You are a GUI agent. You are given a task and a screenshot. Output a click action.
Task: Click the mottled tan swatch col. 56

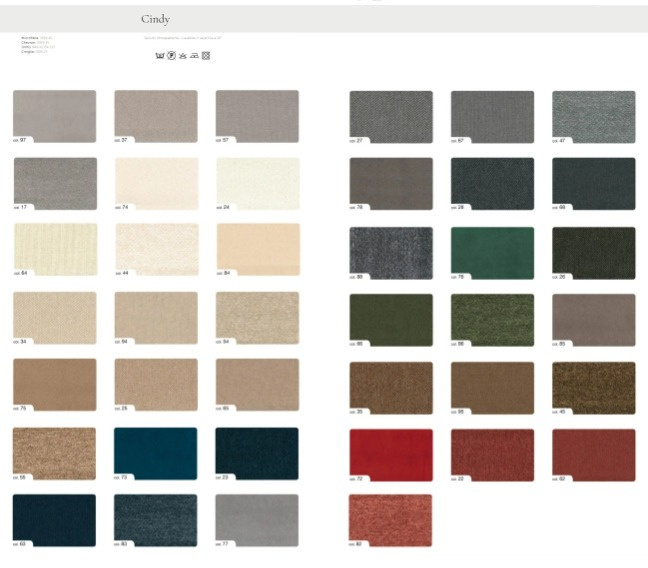tap(55, 453)
